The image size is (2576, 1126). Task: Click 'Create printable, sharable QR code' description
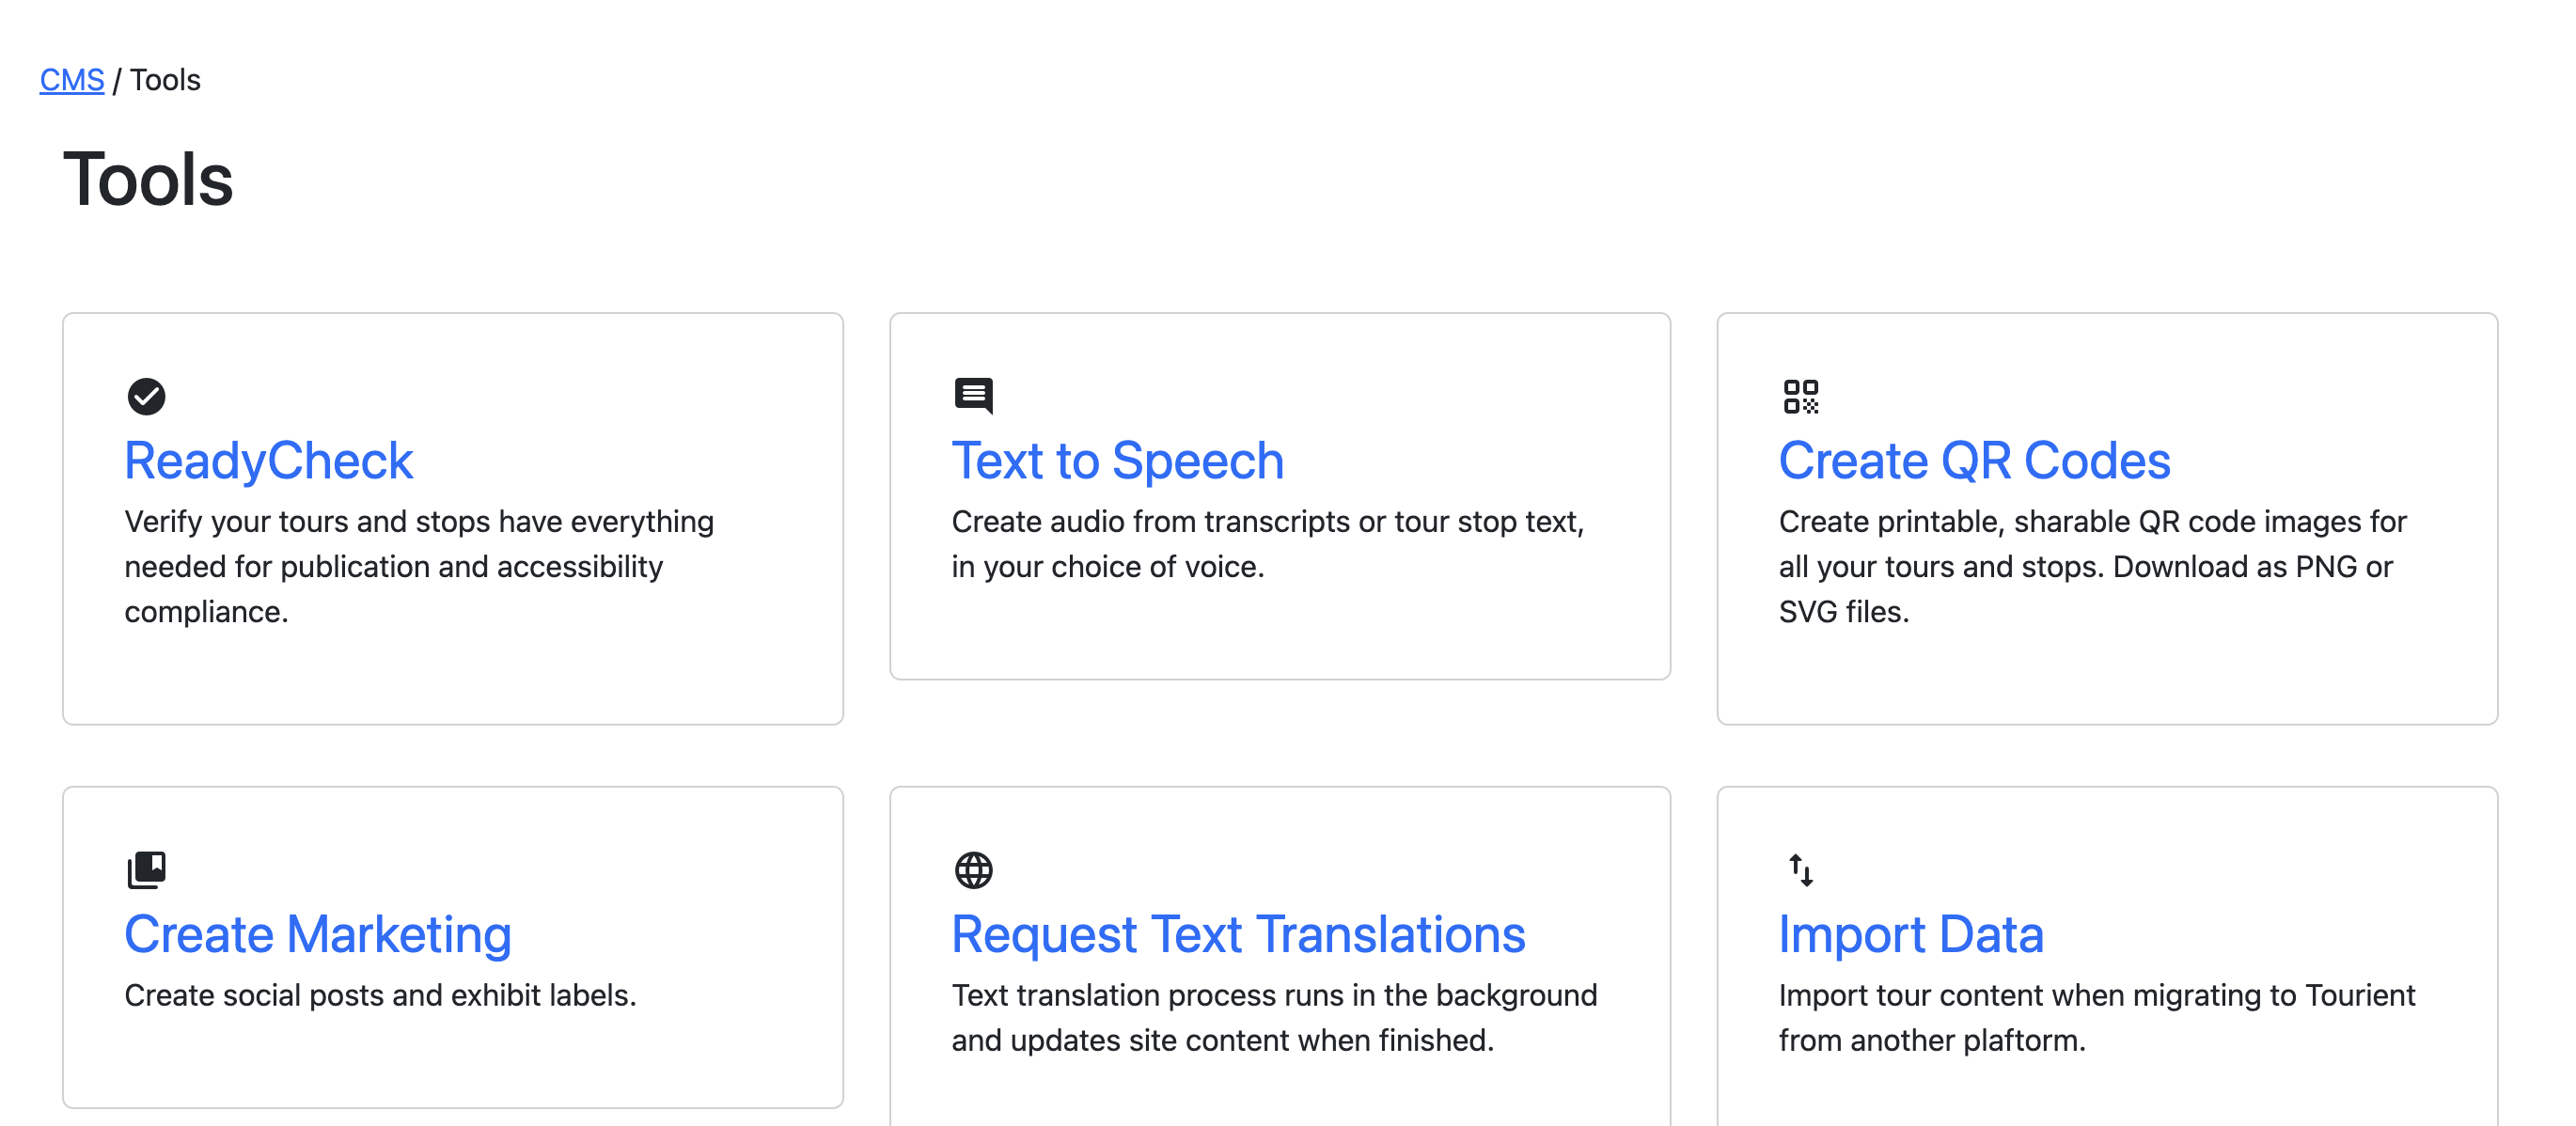[2093, 567]
